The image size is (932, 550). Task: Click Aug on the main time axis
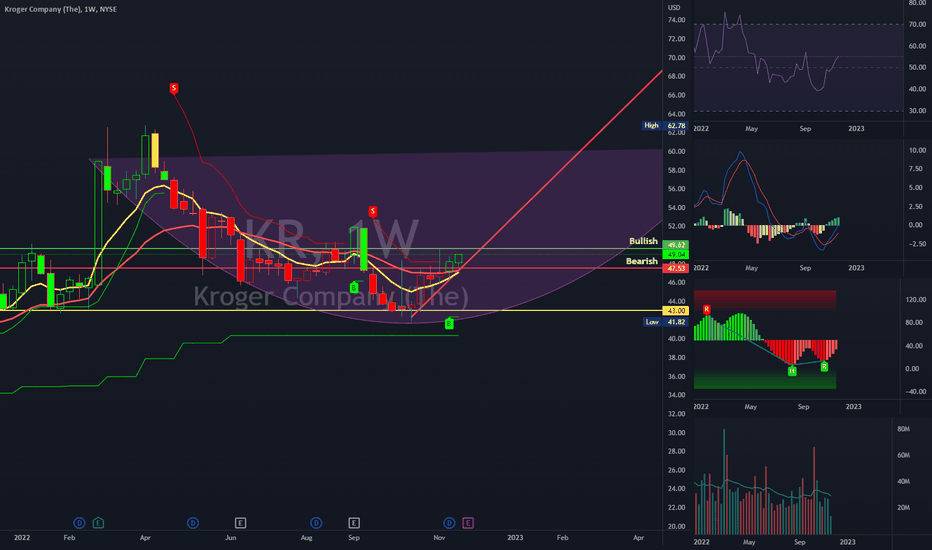(x=307, y=538)
